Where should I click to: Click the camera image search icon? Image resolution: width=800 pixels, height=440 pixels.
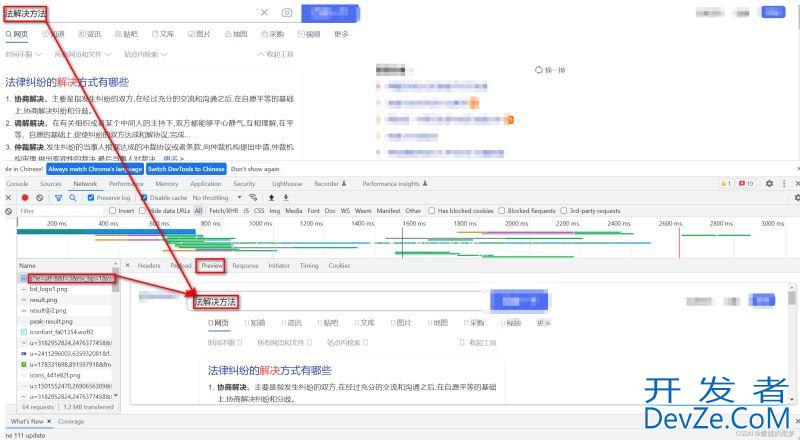(x=287, y=13)
